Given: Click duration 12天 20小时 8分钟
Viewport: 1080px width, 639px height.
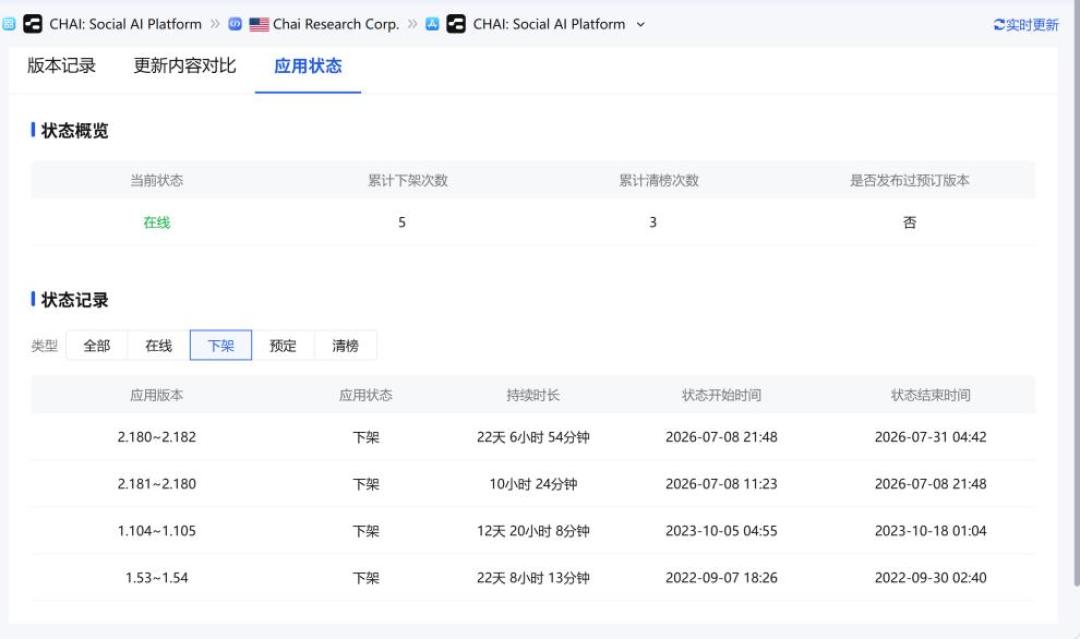Looking at the screenshot, I should pyautogui.click(x=533, y=531).
